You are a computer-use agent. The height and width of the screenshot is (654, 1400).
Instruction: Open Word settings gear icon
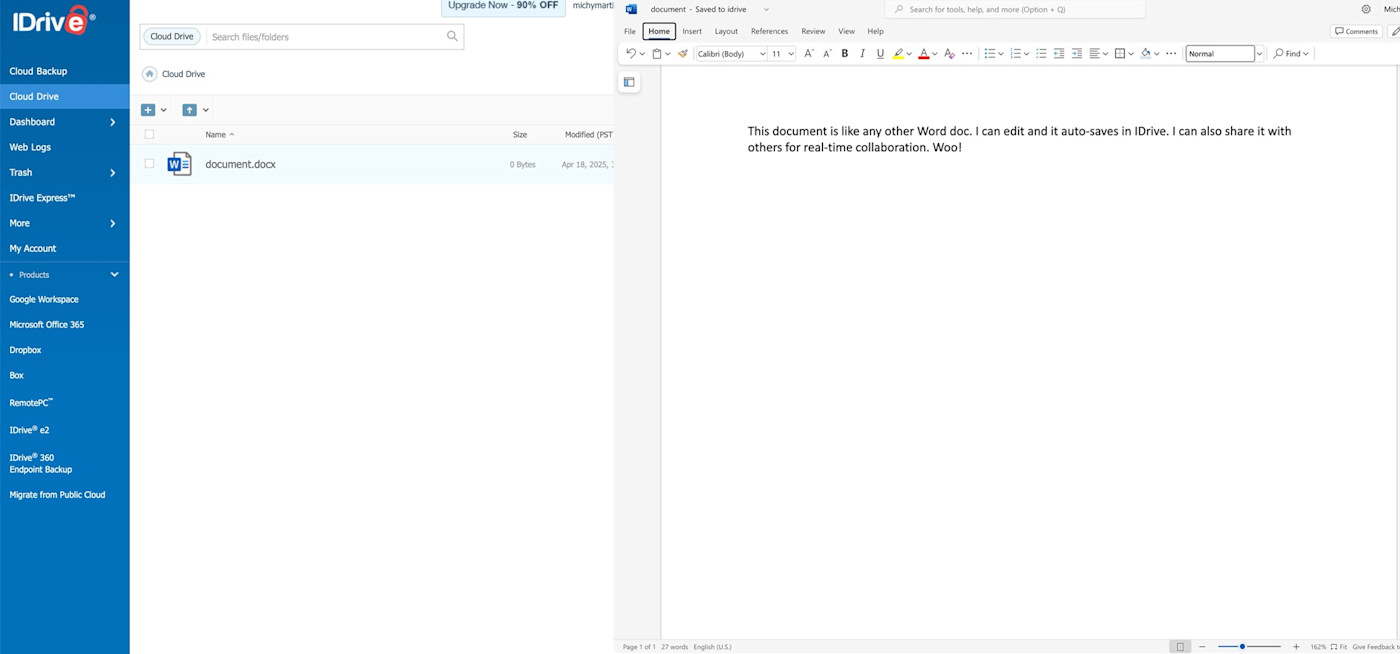coord(1366,9)
